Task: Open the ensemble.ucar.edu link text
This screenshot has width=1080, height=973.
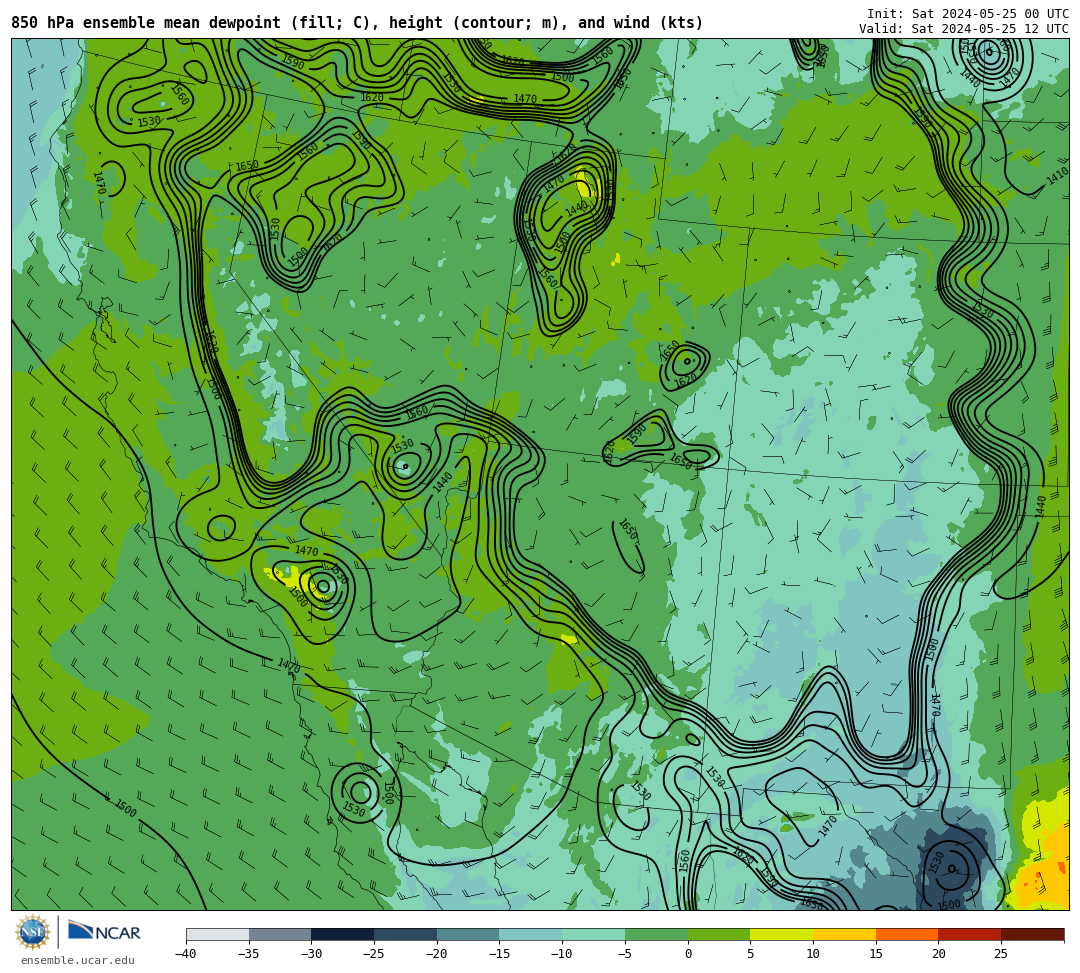Action: 78,960
